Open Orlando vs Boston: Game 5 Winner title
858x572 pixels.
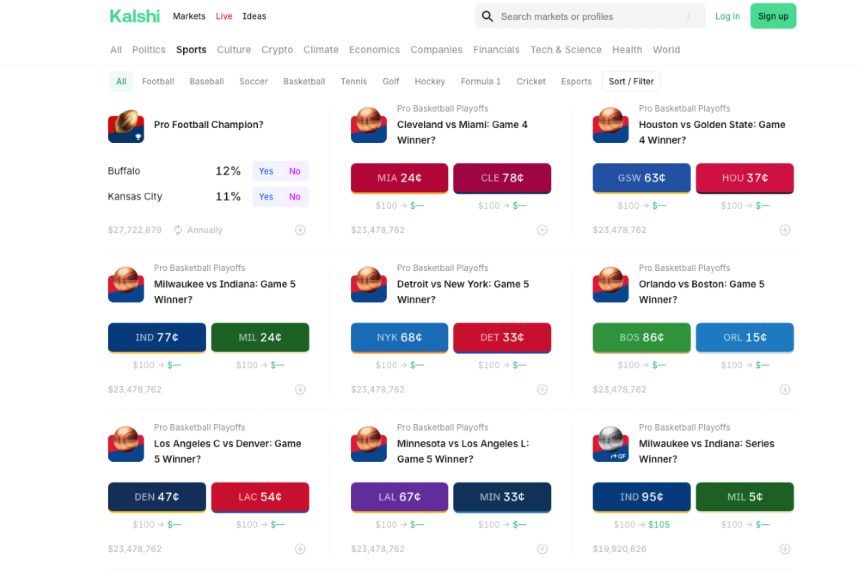click(x=702, y=292)
